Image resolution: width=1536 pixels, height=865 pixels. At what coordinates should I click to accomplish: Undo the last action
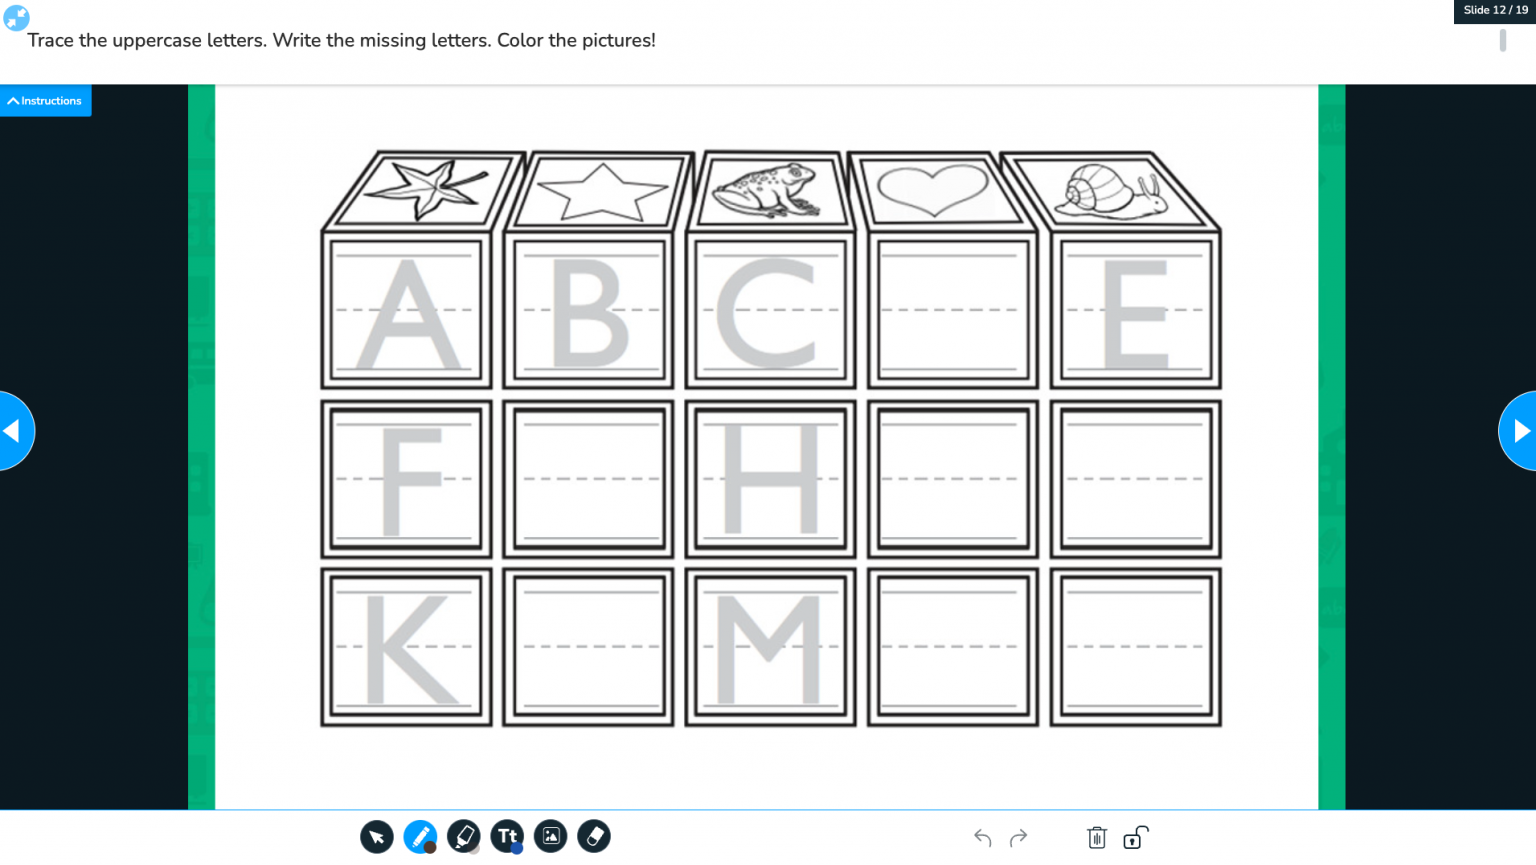[x=983, y=838]
